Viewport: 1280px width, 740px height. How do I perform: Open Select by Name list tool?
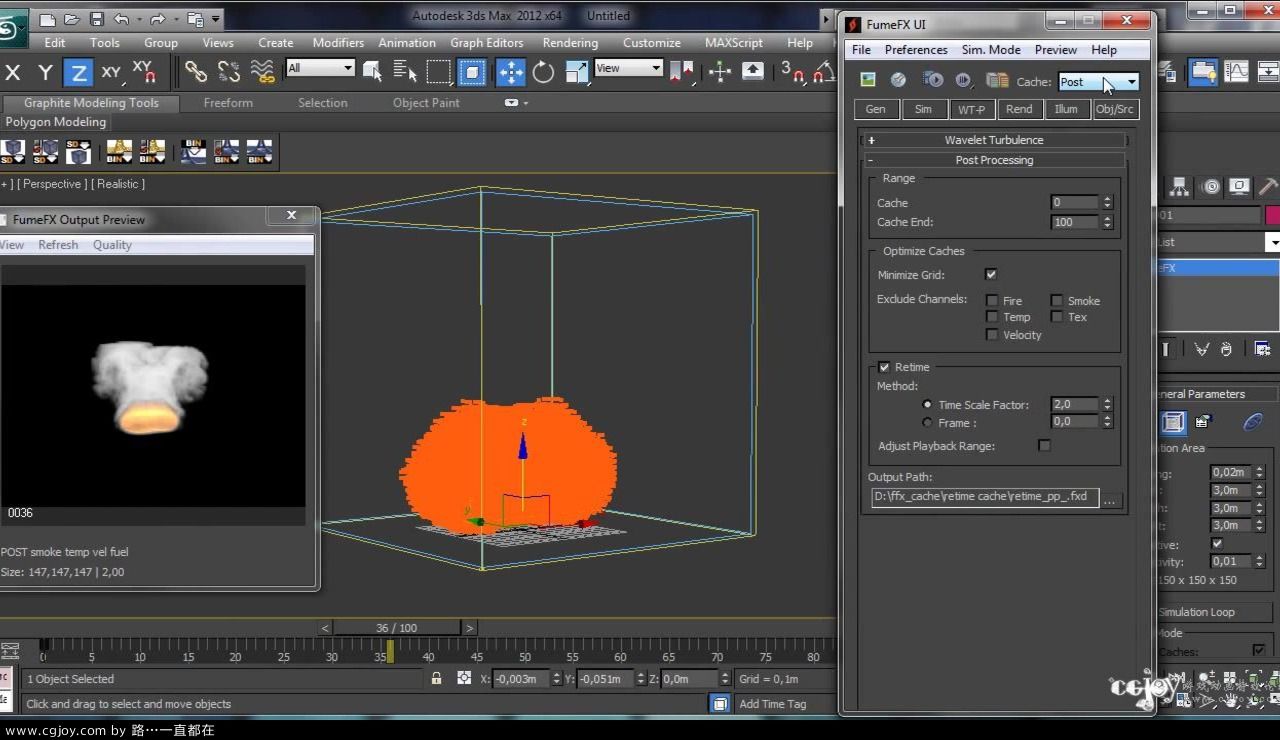pos(405,71)
